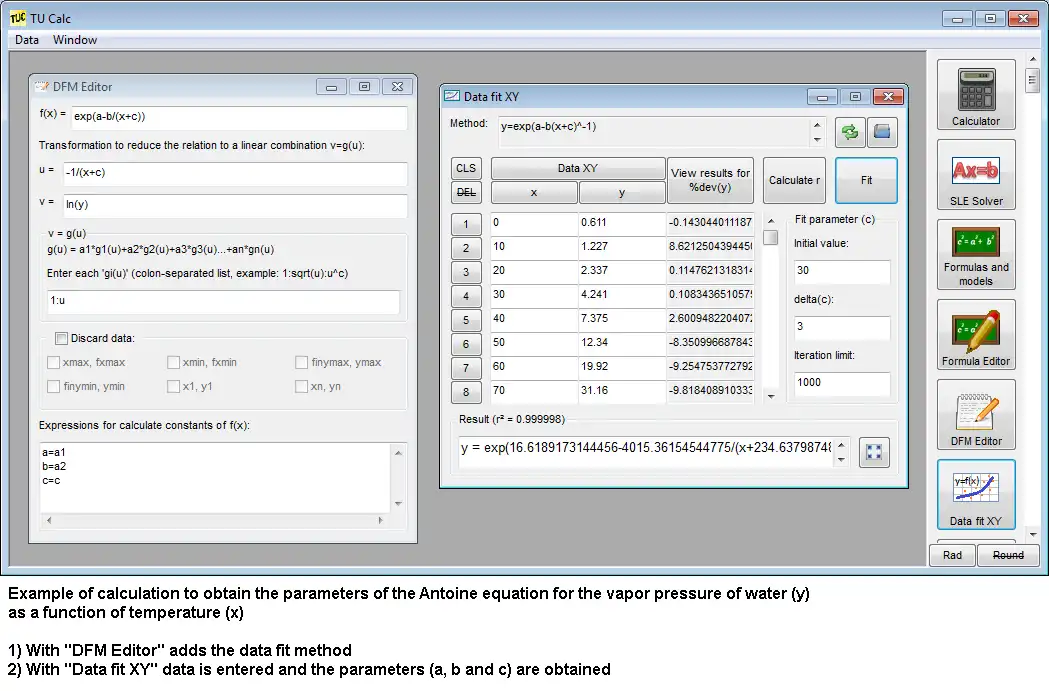Click the delta(c) field

tap(842, 326)
